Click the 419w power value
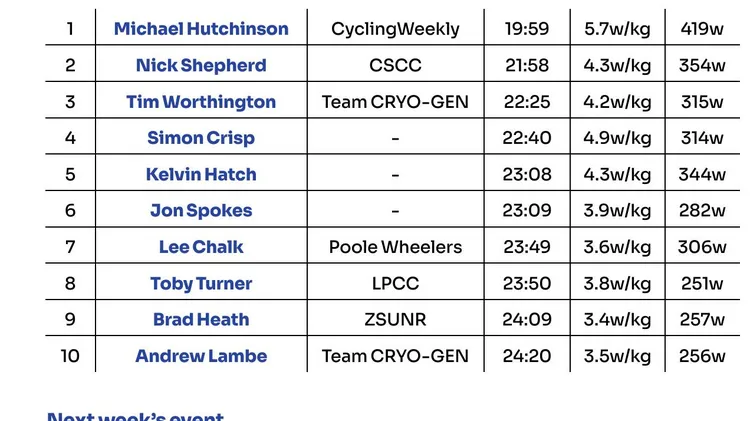Image resolution: width=750 pixels, height=421 pixels. pos(702,29)
